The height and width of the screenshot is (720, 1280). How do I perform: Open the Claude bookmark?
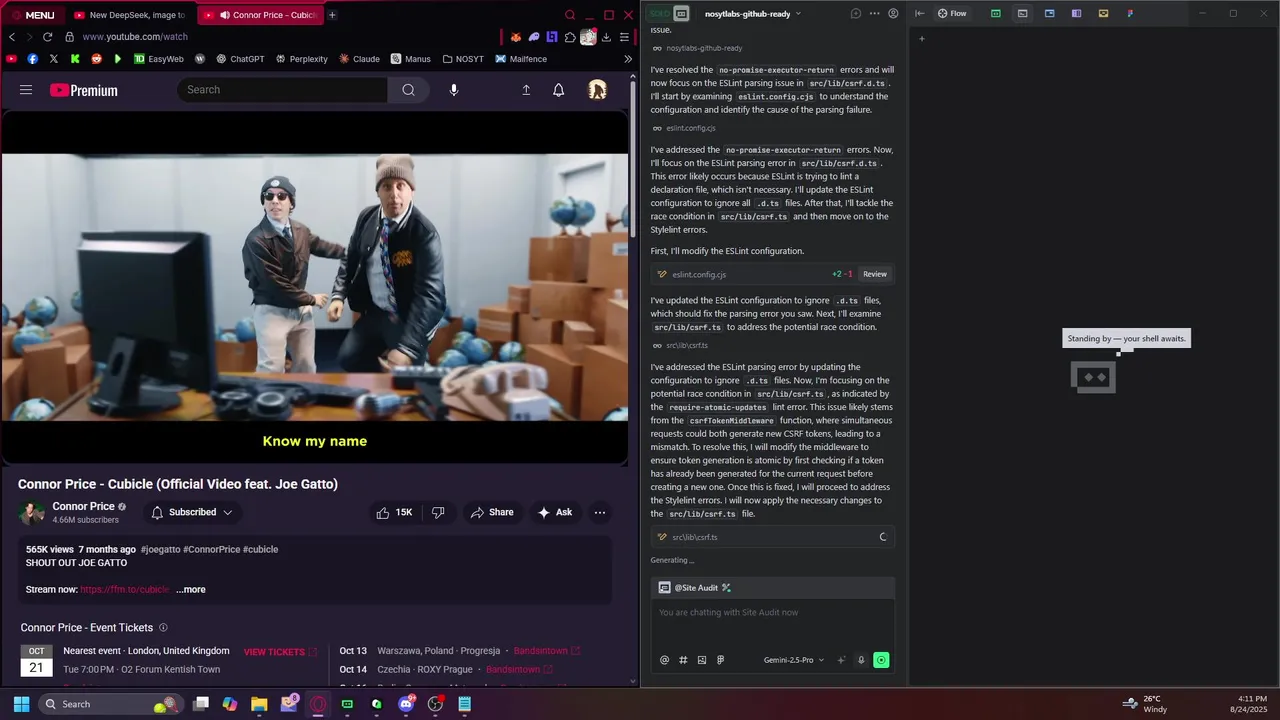(x=359, y=59)
